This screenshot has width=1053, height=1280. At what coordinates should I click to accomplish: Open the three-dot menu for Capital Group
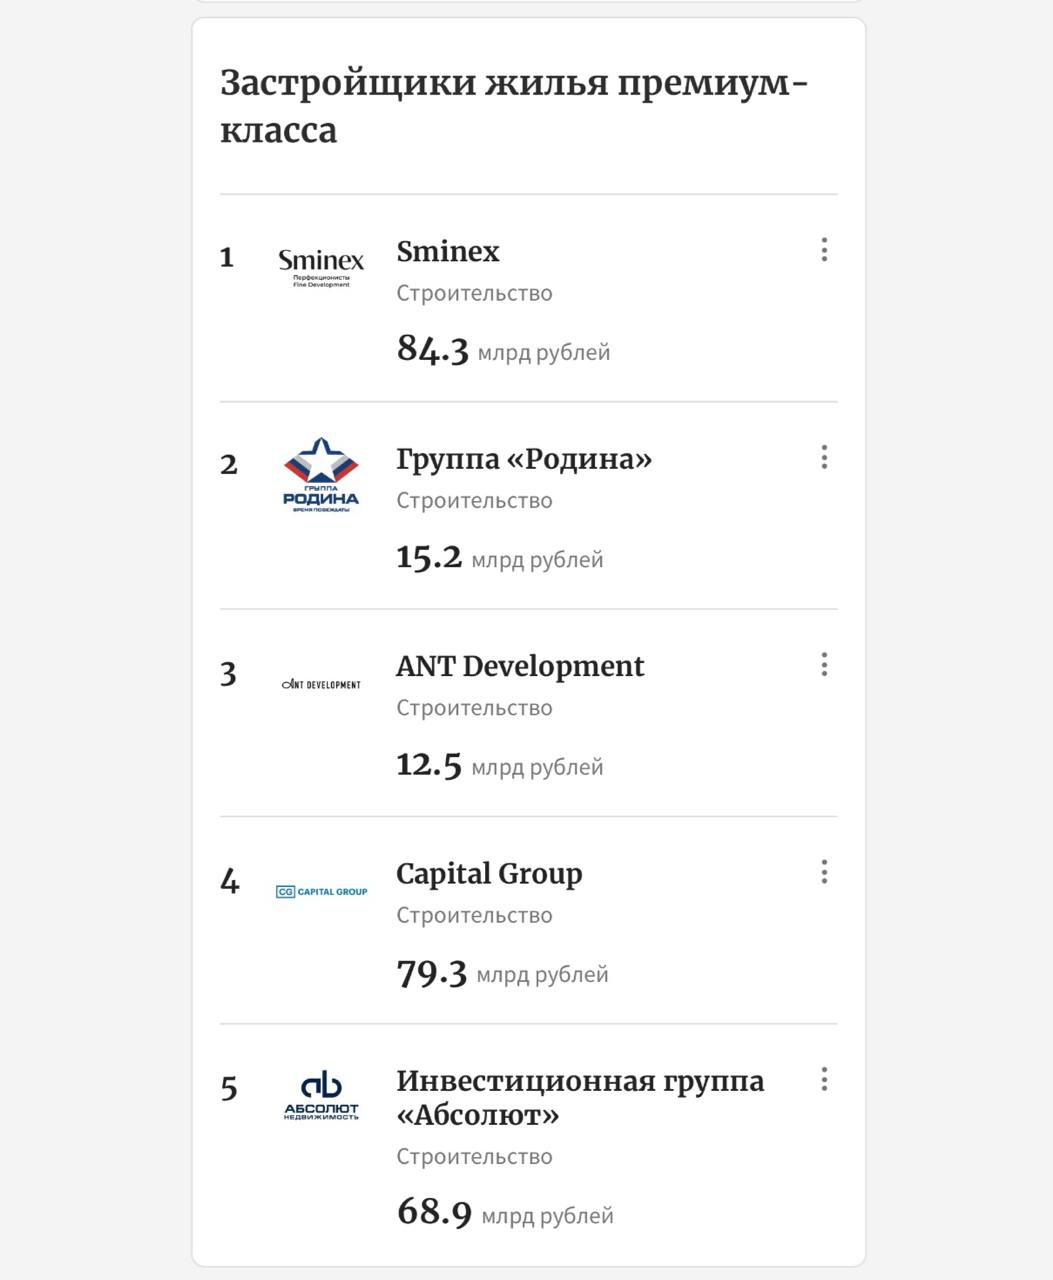point(824,872)
